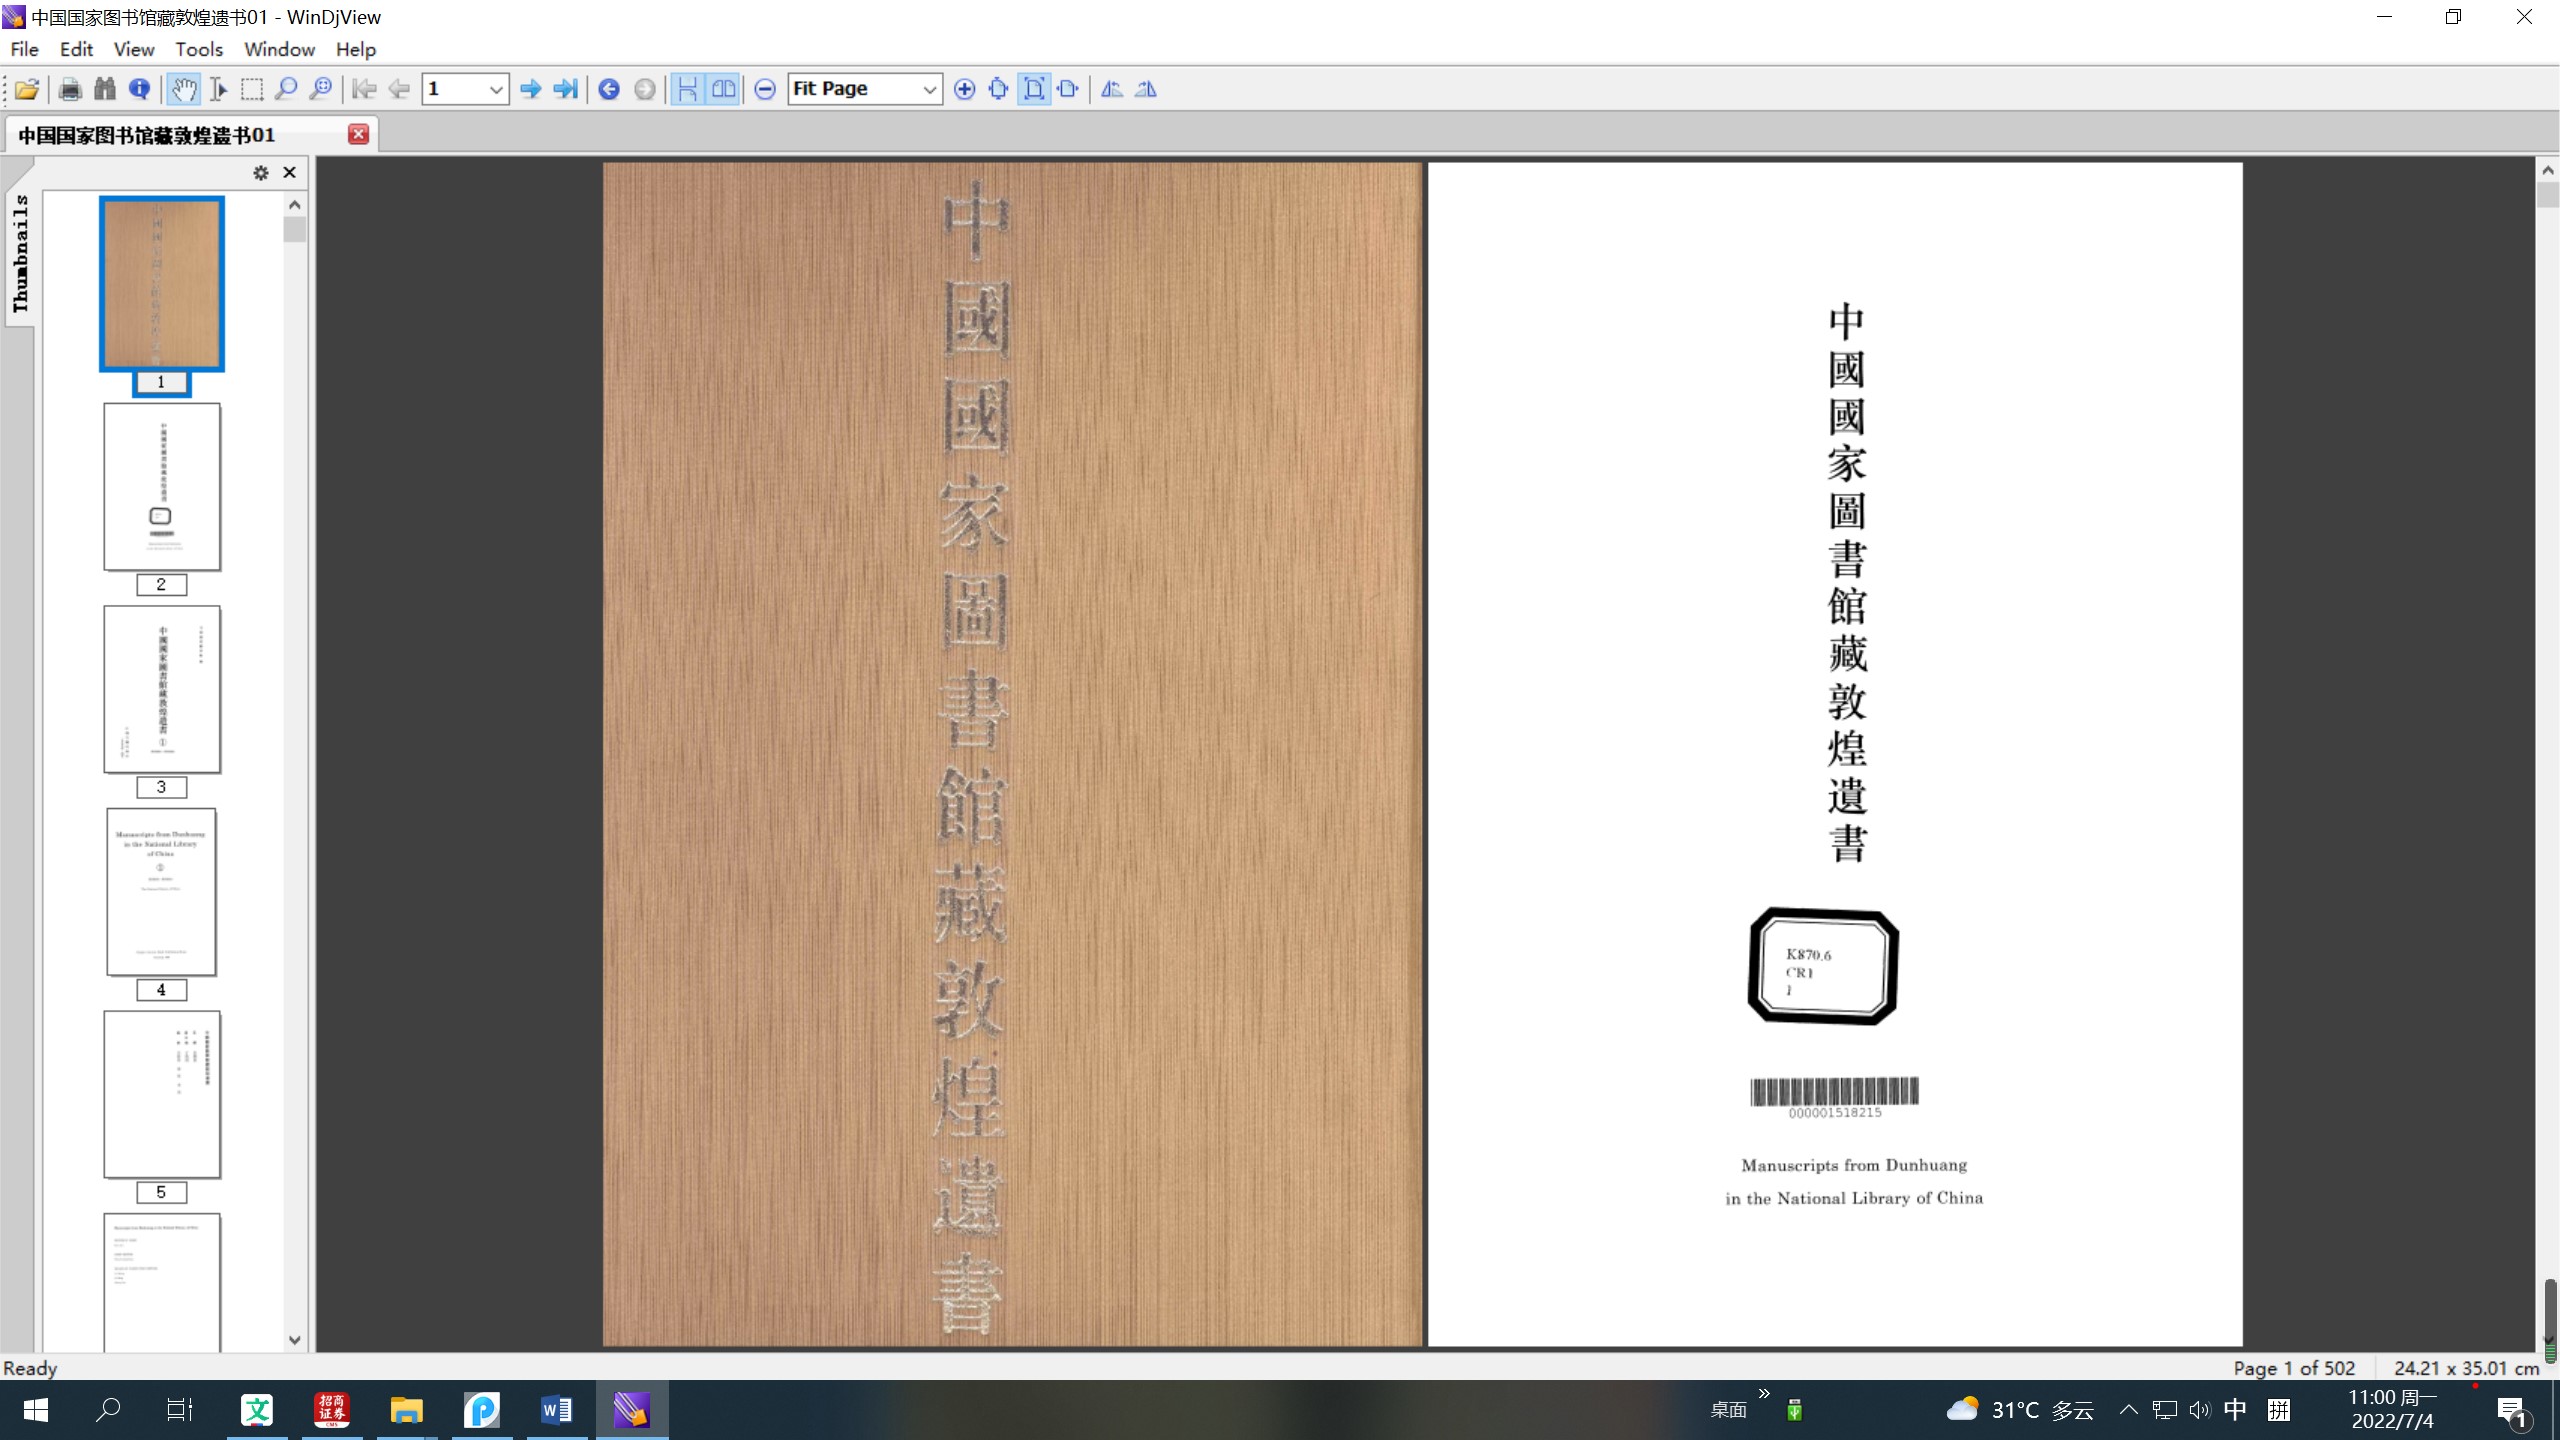This screenshot has height=1440, width=2560.
Task: Select page 2 thumbnail
Action: 162,487
